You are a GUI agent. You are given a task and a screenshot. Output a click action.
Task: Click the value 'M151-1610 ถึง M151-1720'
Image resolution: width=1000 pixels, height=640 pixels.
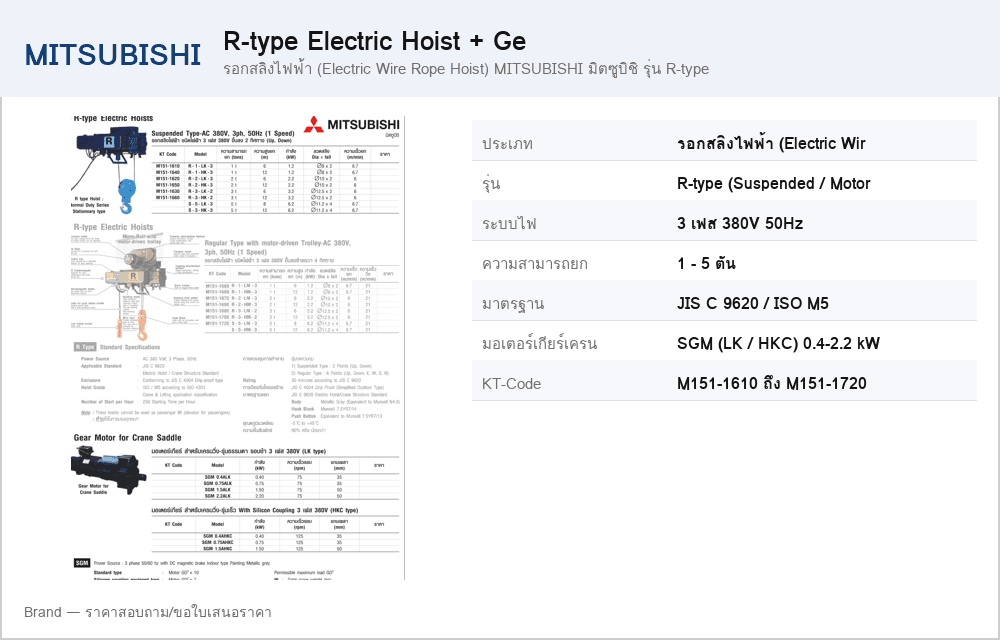point(772,384)
